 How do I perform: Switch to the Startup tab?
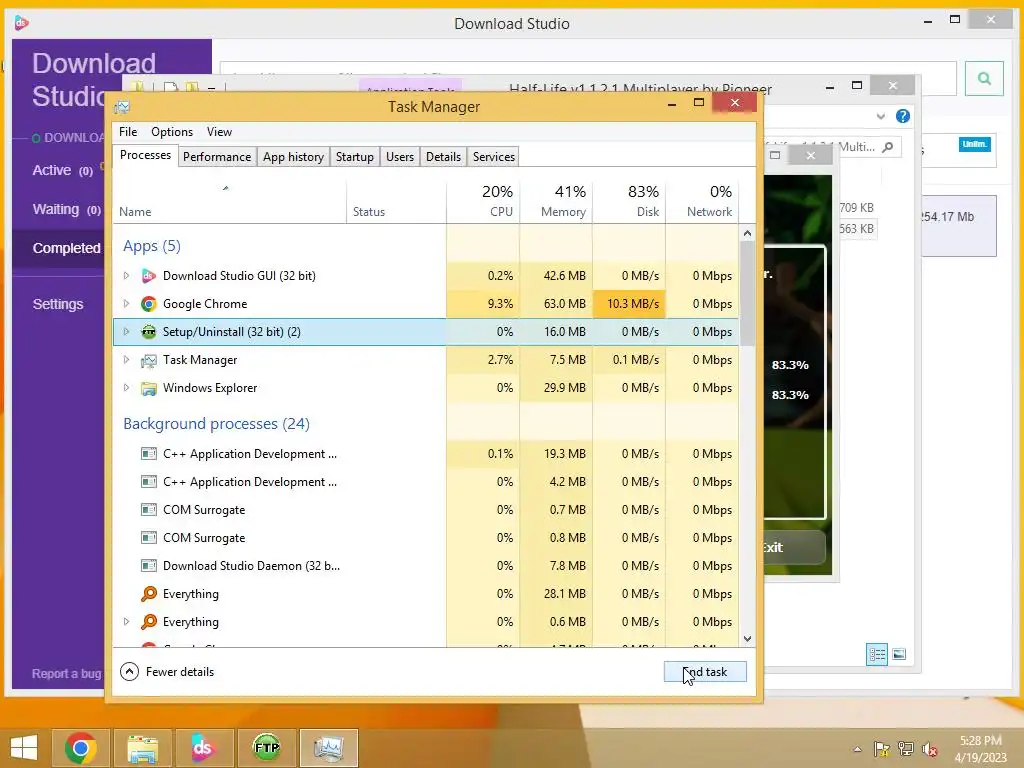pos(355,157)
